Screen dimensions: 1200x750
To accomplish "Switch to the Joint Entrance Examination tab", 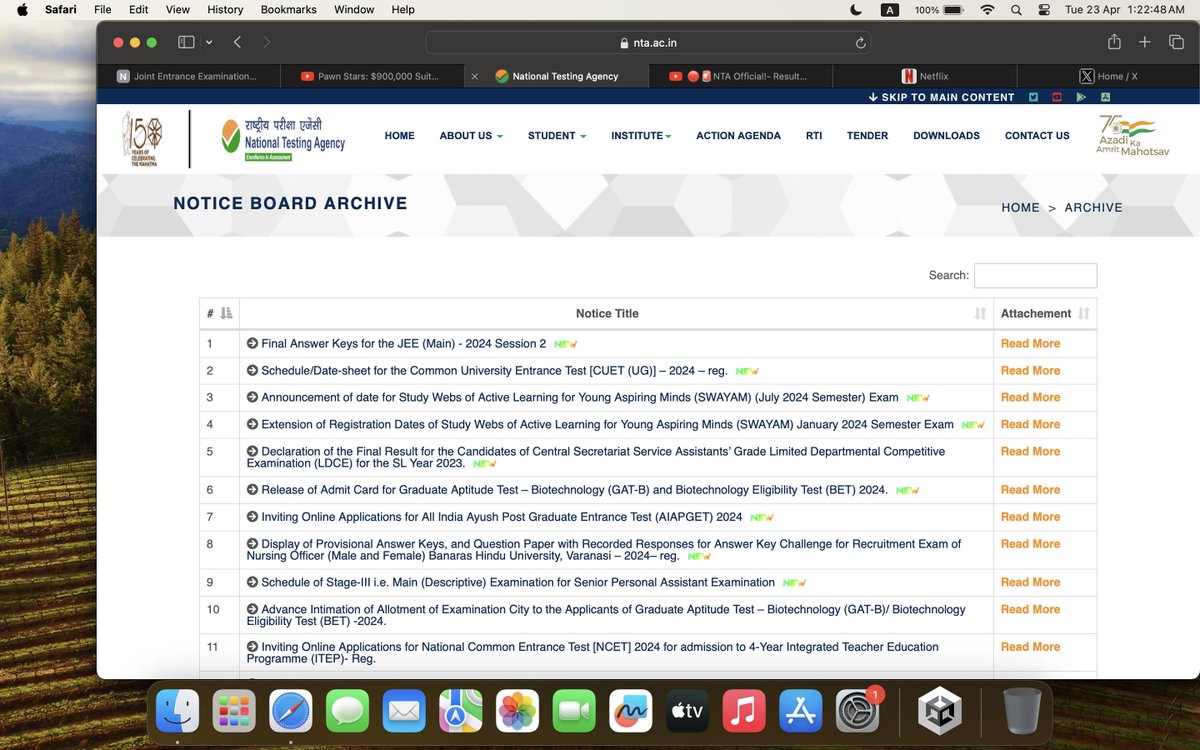I will pos(188,76).
